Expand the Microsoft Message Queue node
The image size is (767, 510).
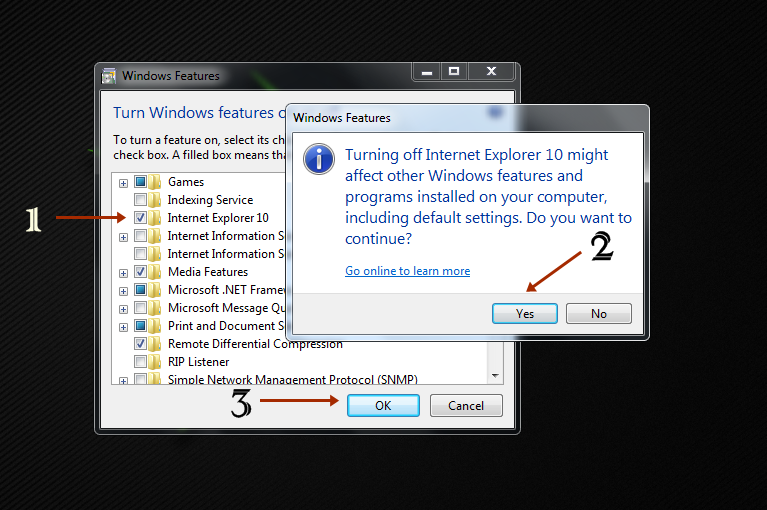pyautogui.click(x=123, y=310)
